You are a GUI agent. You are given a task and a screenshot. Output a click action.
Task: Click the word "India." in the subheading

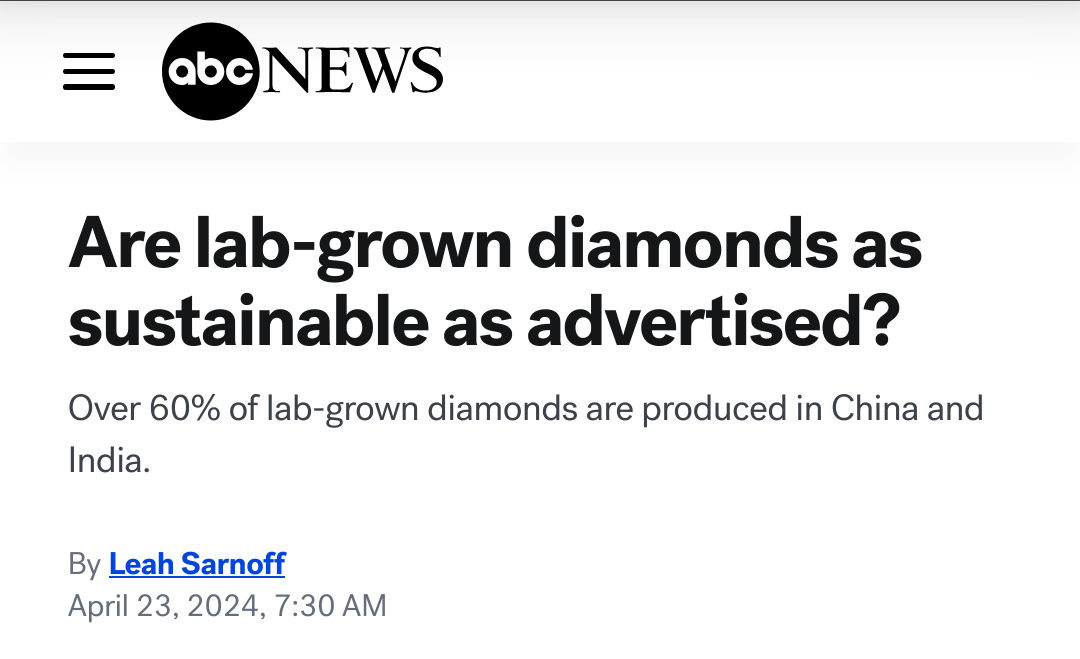click(109, 460)
